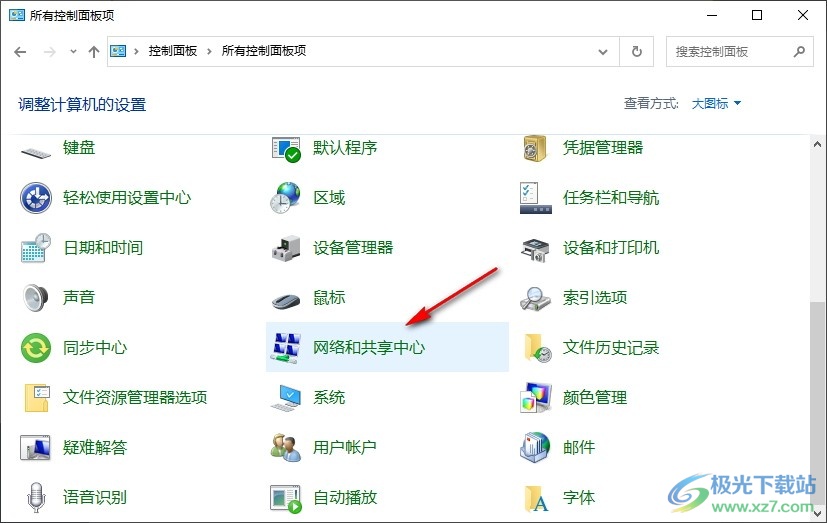Open the 语音识别 microphone icon
The image size is (827, 523).
pos(36,497)
